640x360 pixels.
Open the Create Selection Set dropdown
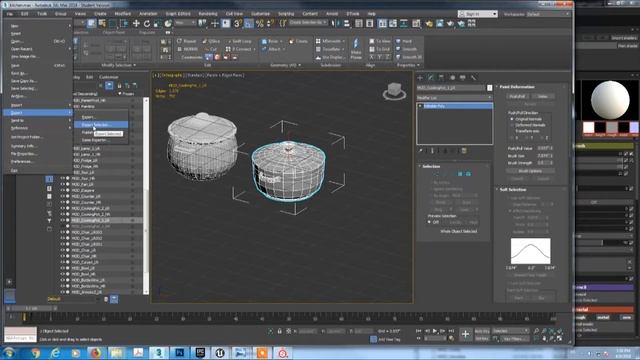(308, 22)
